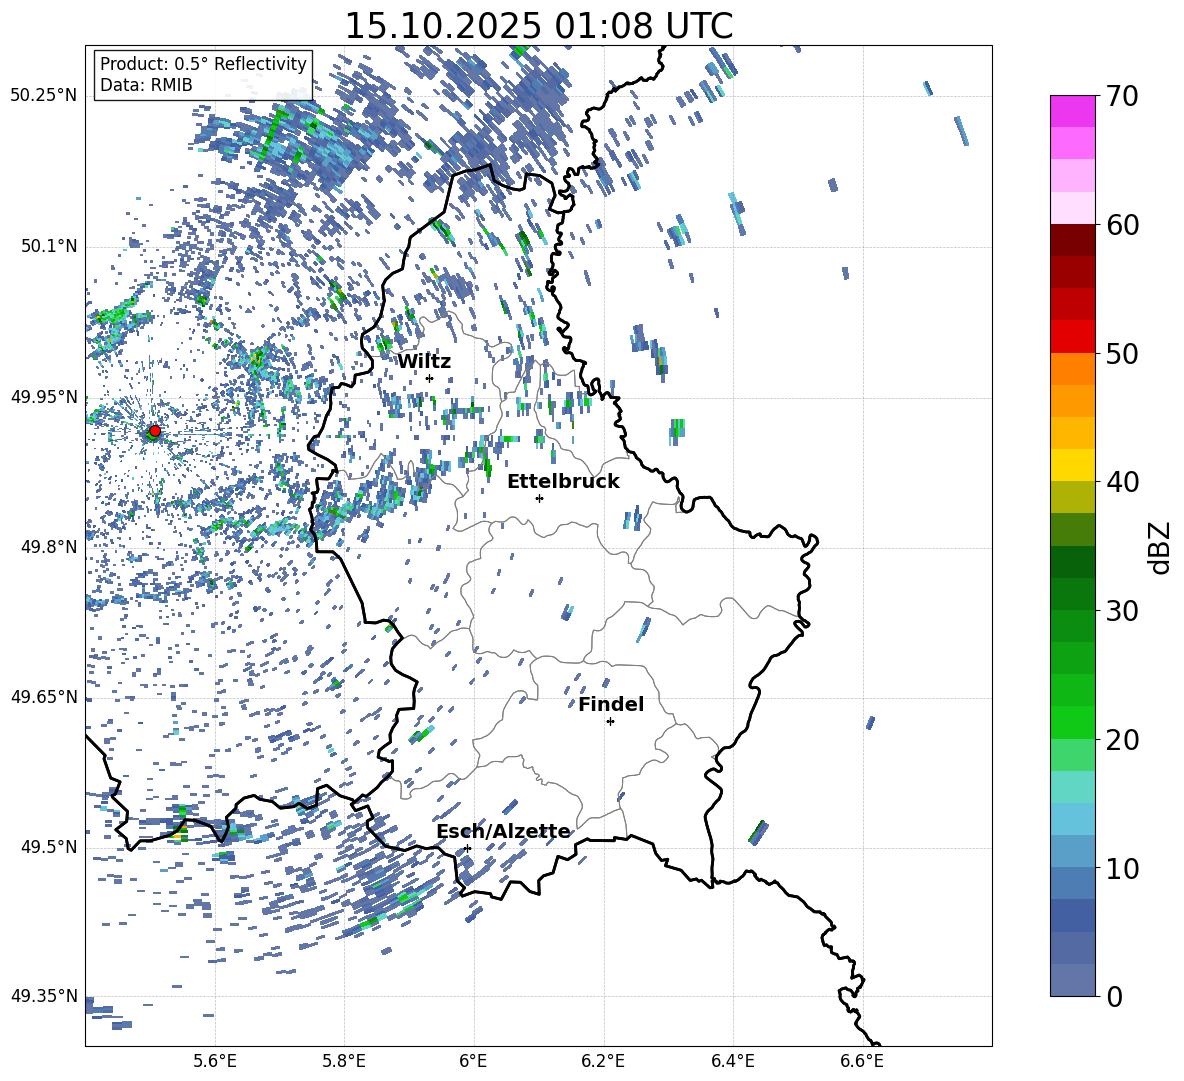Click the 6.4°E longitude label

tap(732, 1061)
